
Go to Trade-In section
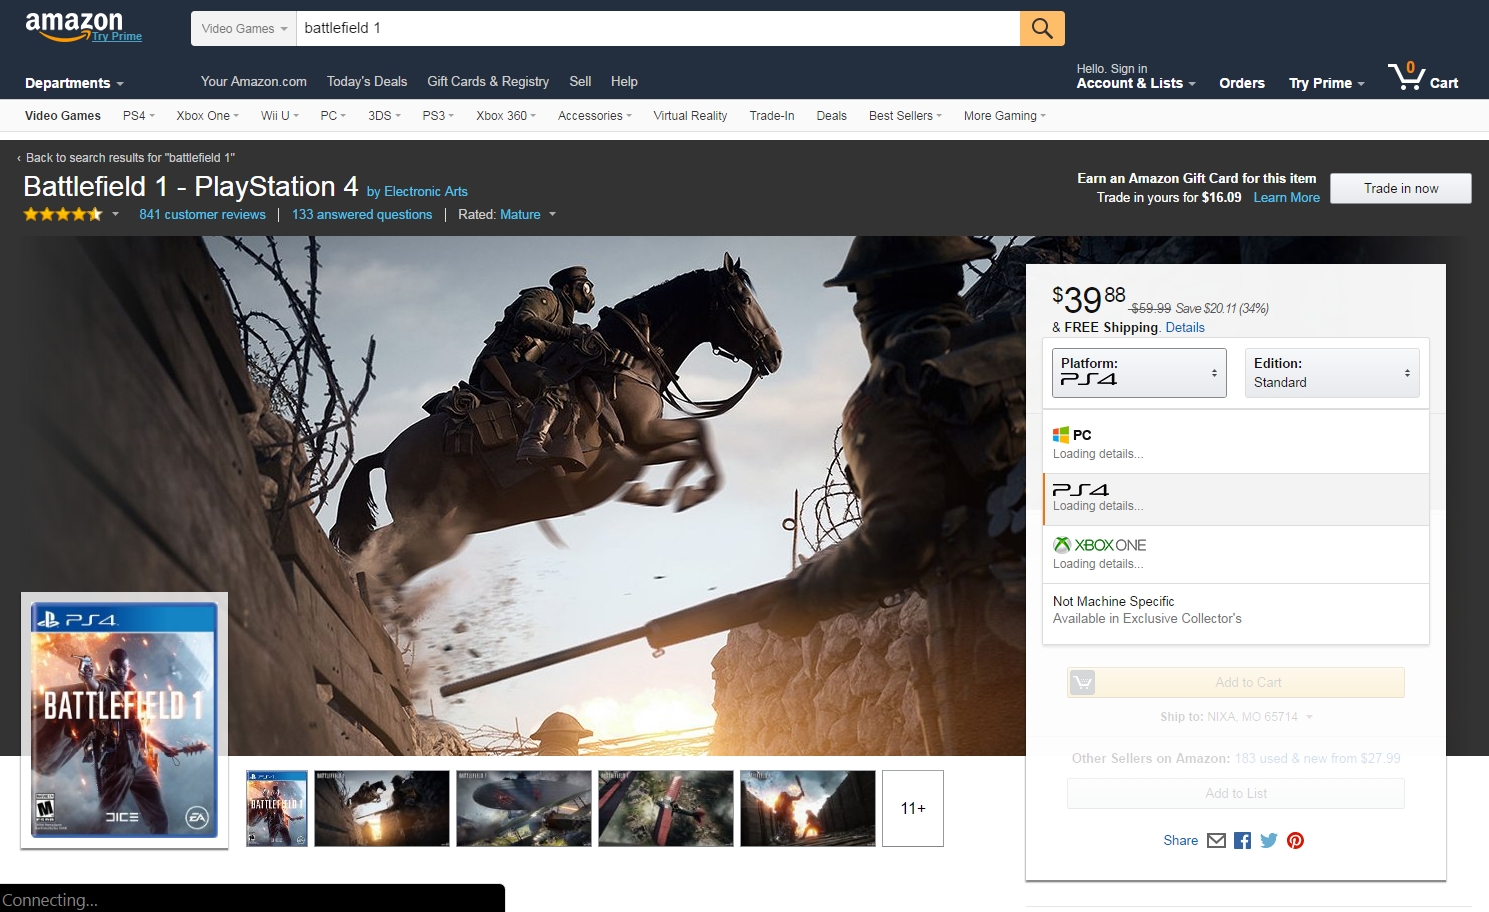point(772,116)
